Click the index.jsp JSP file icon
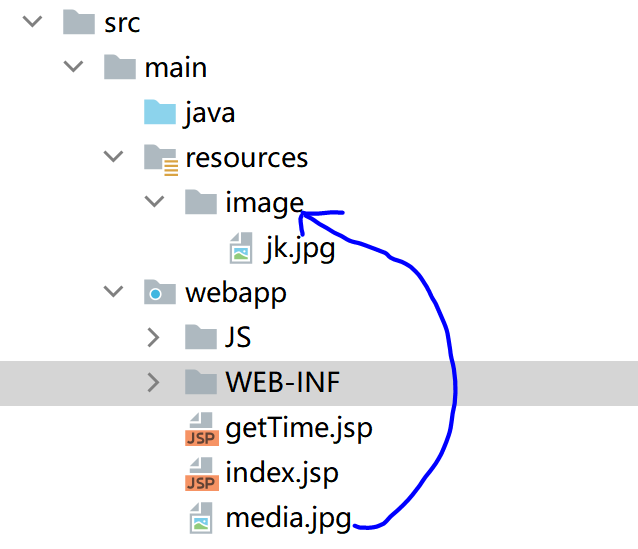 202,474
